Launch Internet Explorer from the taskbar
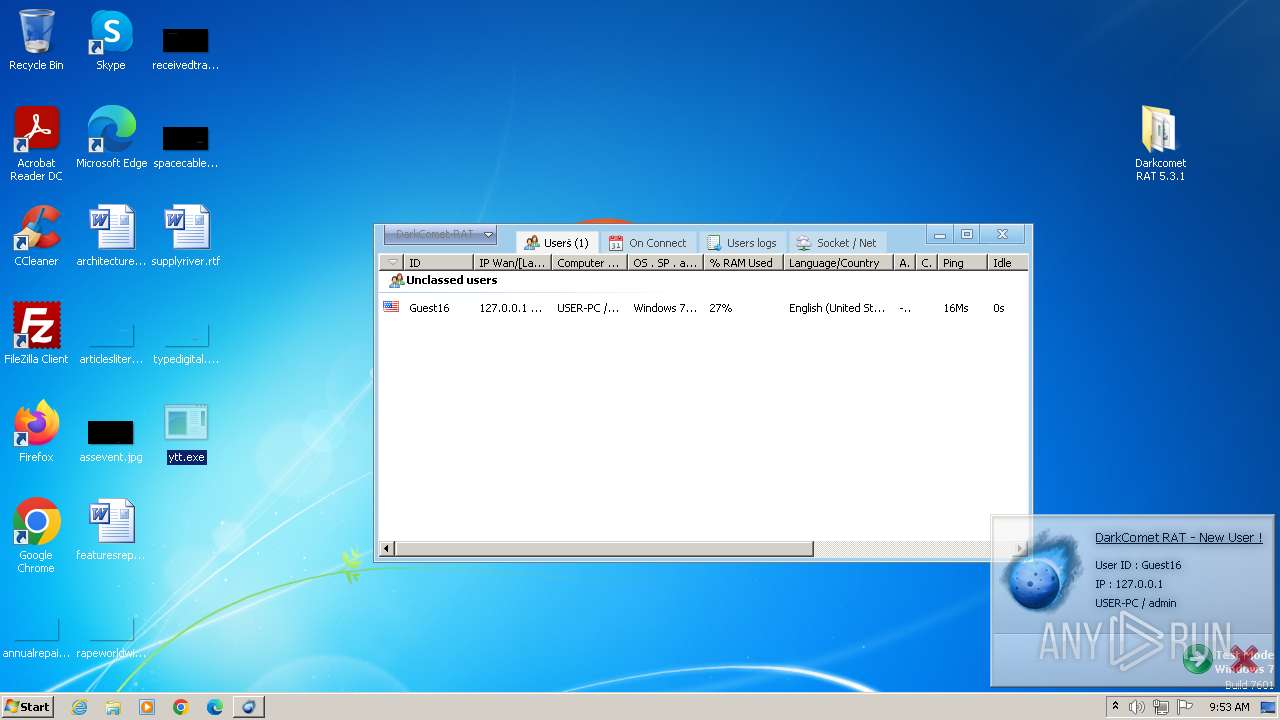This screenshot has width=1280, height=720. click(79, 707)
